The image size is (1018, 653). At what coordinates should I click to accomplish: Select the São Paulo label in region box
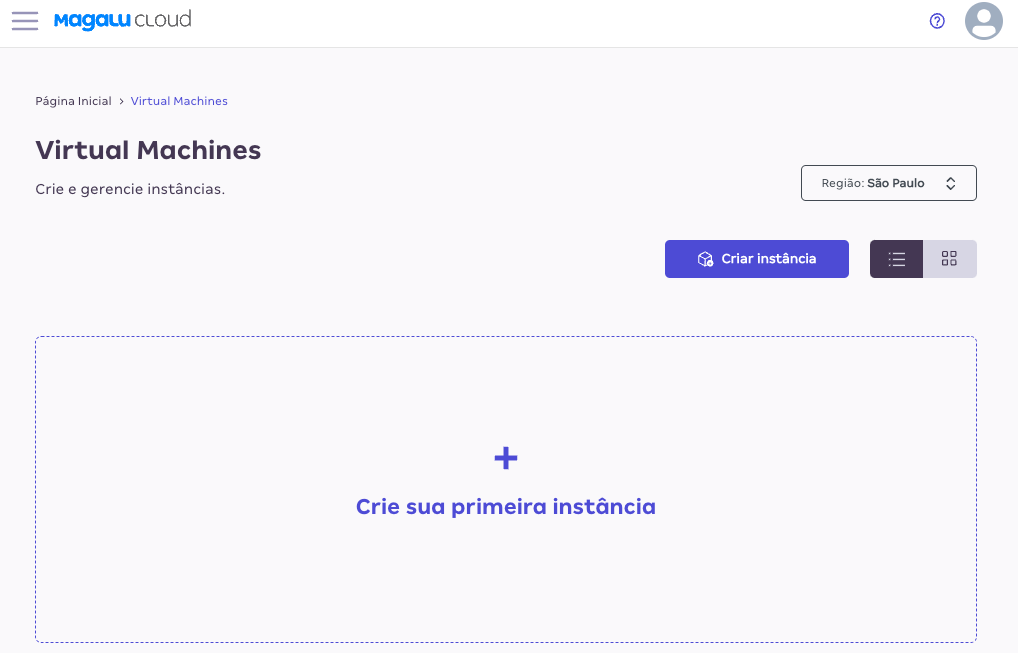(x=896, y=183)
